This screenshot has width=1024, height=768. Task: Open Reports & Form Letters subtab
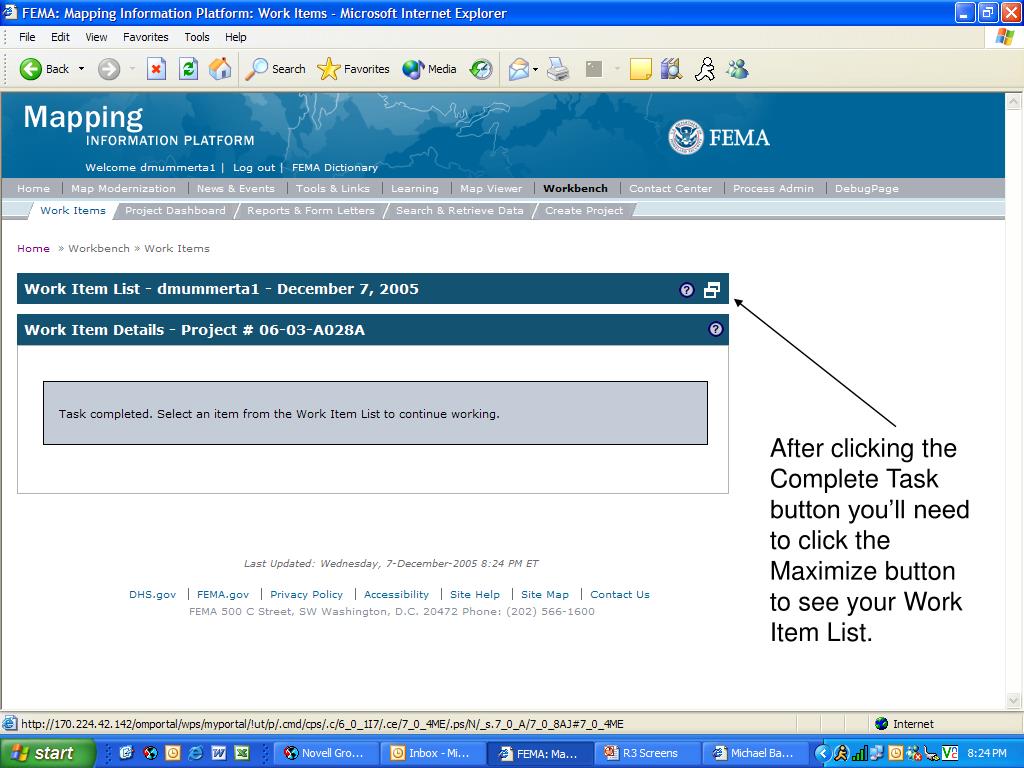(x=311, y=210)
